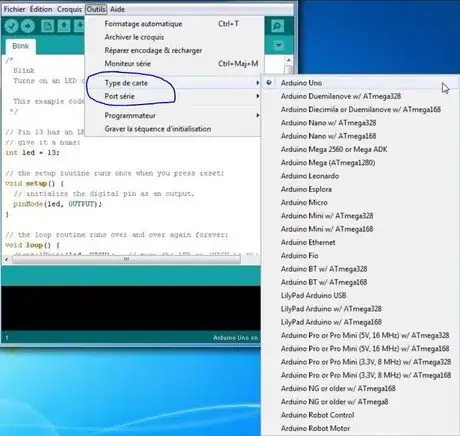Pick Arduino Ethernet board
This screenshot has width=460, height=436.
pyautogui.click(x=360, y=242)
